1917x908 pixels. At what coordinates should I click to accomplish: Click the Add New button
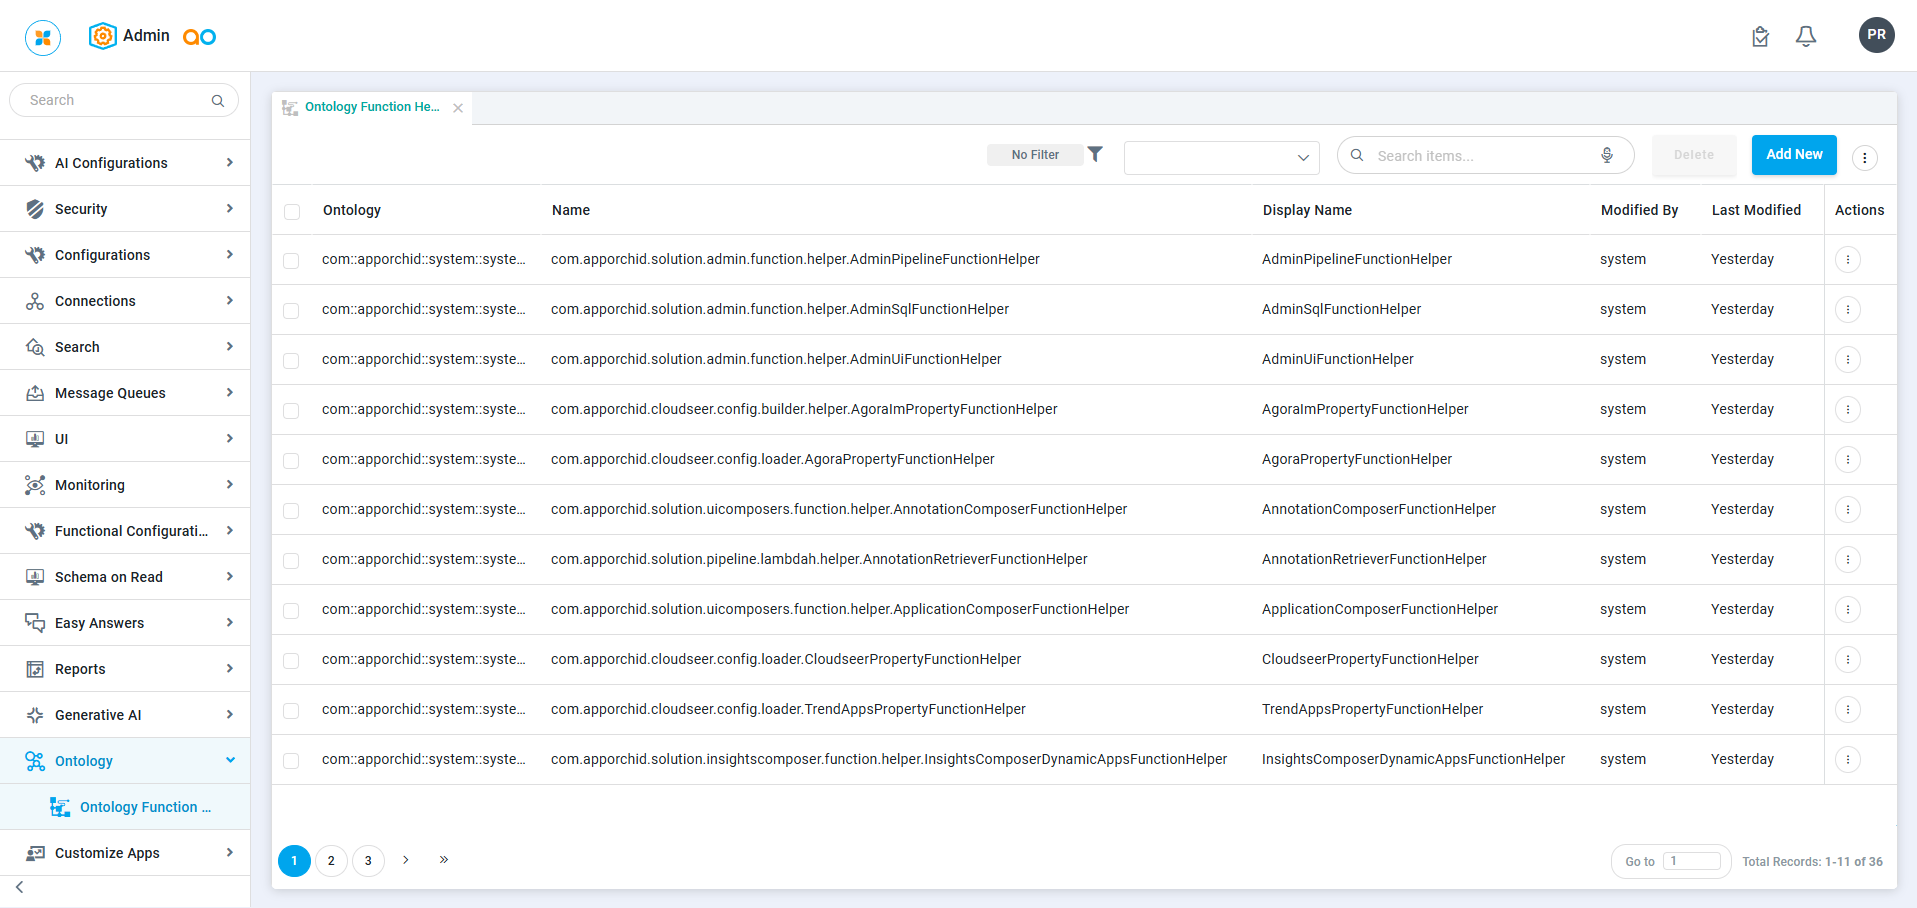1793,155
